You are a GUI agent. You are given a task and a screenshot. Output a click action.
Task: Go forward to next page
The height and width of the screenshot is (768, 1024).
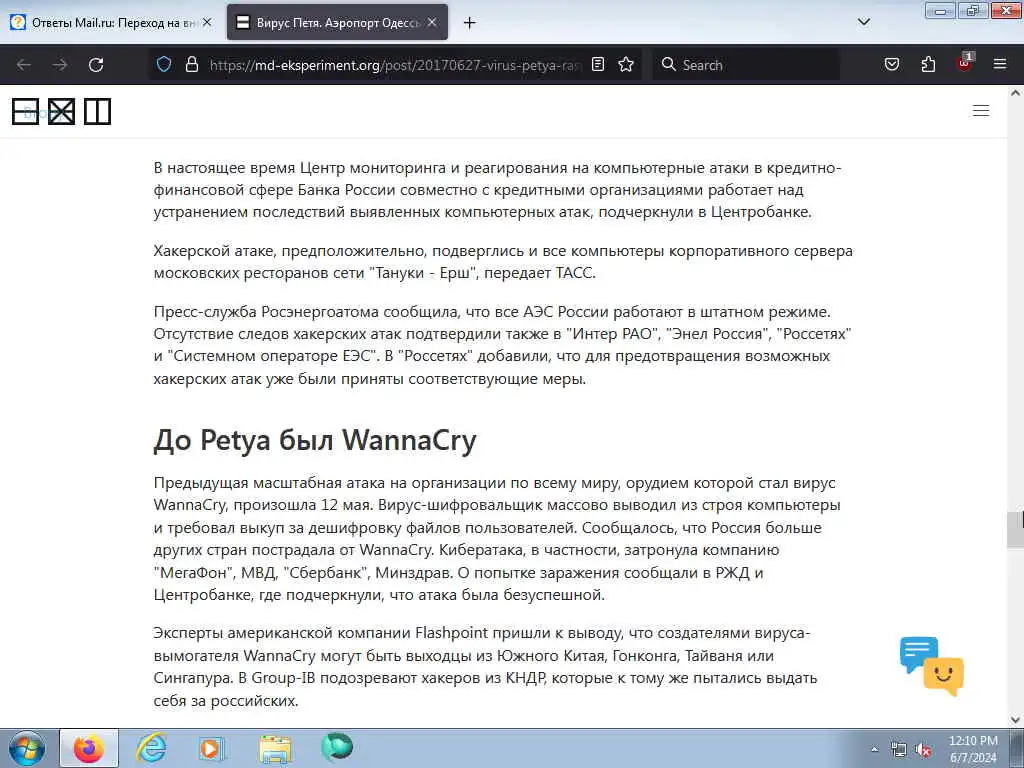click(60, 65)
